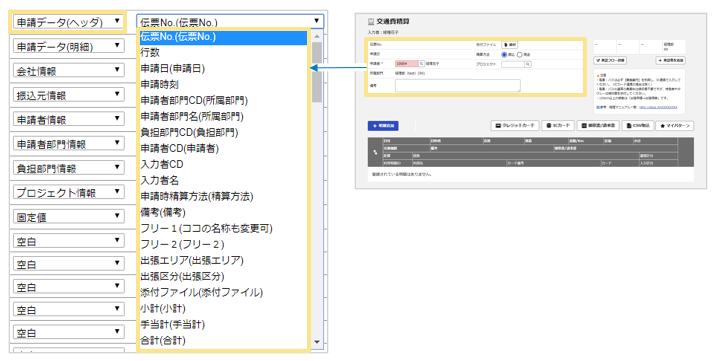Click the search icon next to プロジェクト field

(528, 64)
